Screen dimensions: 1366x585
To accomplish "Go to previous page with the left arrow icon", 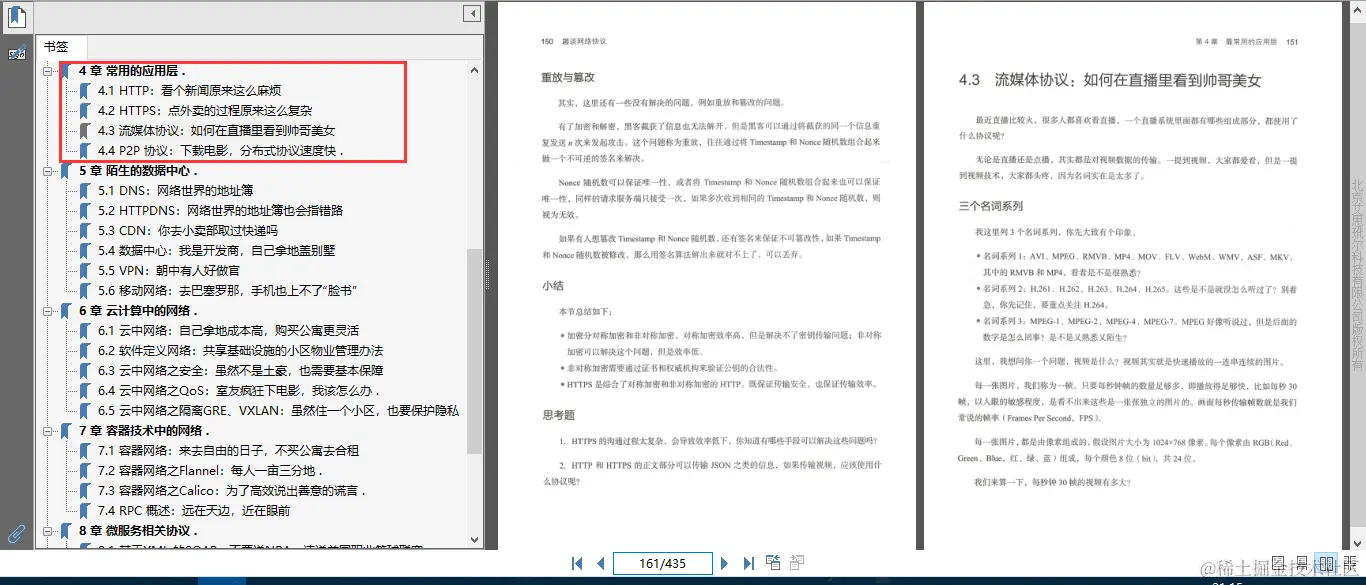I will click(x=601, y=563).
